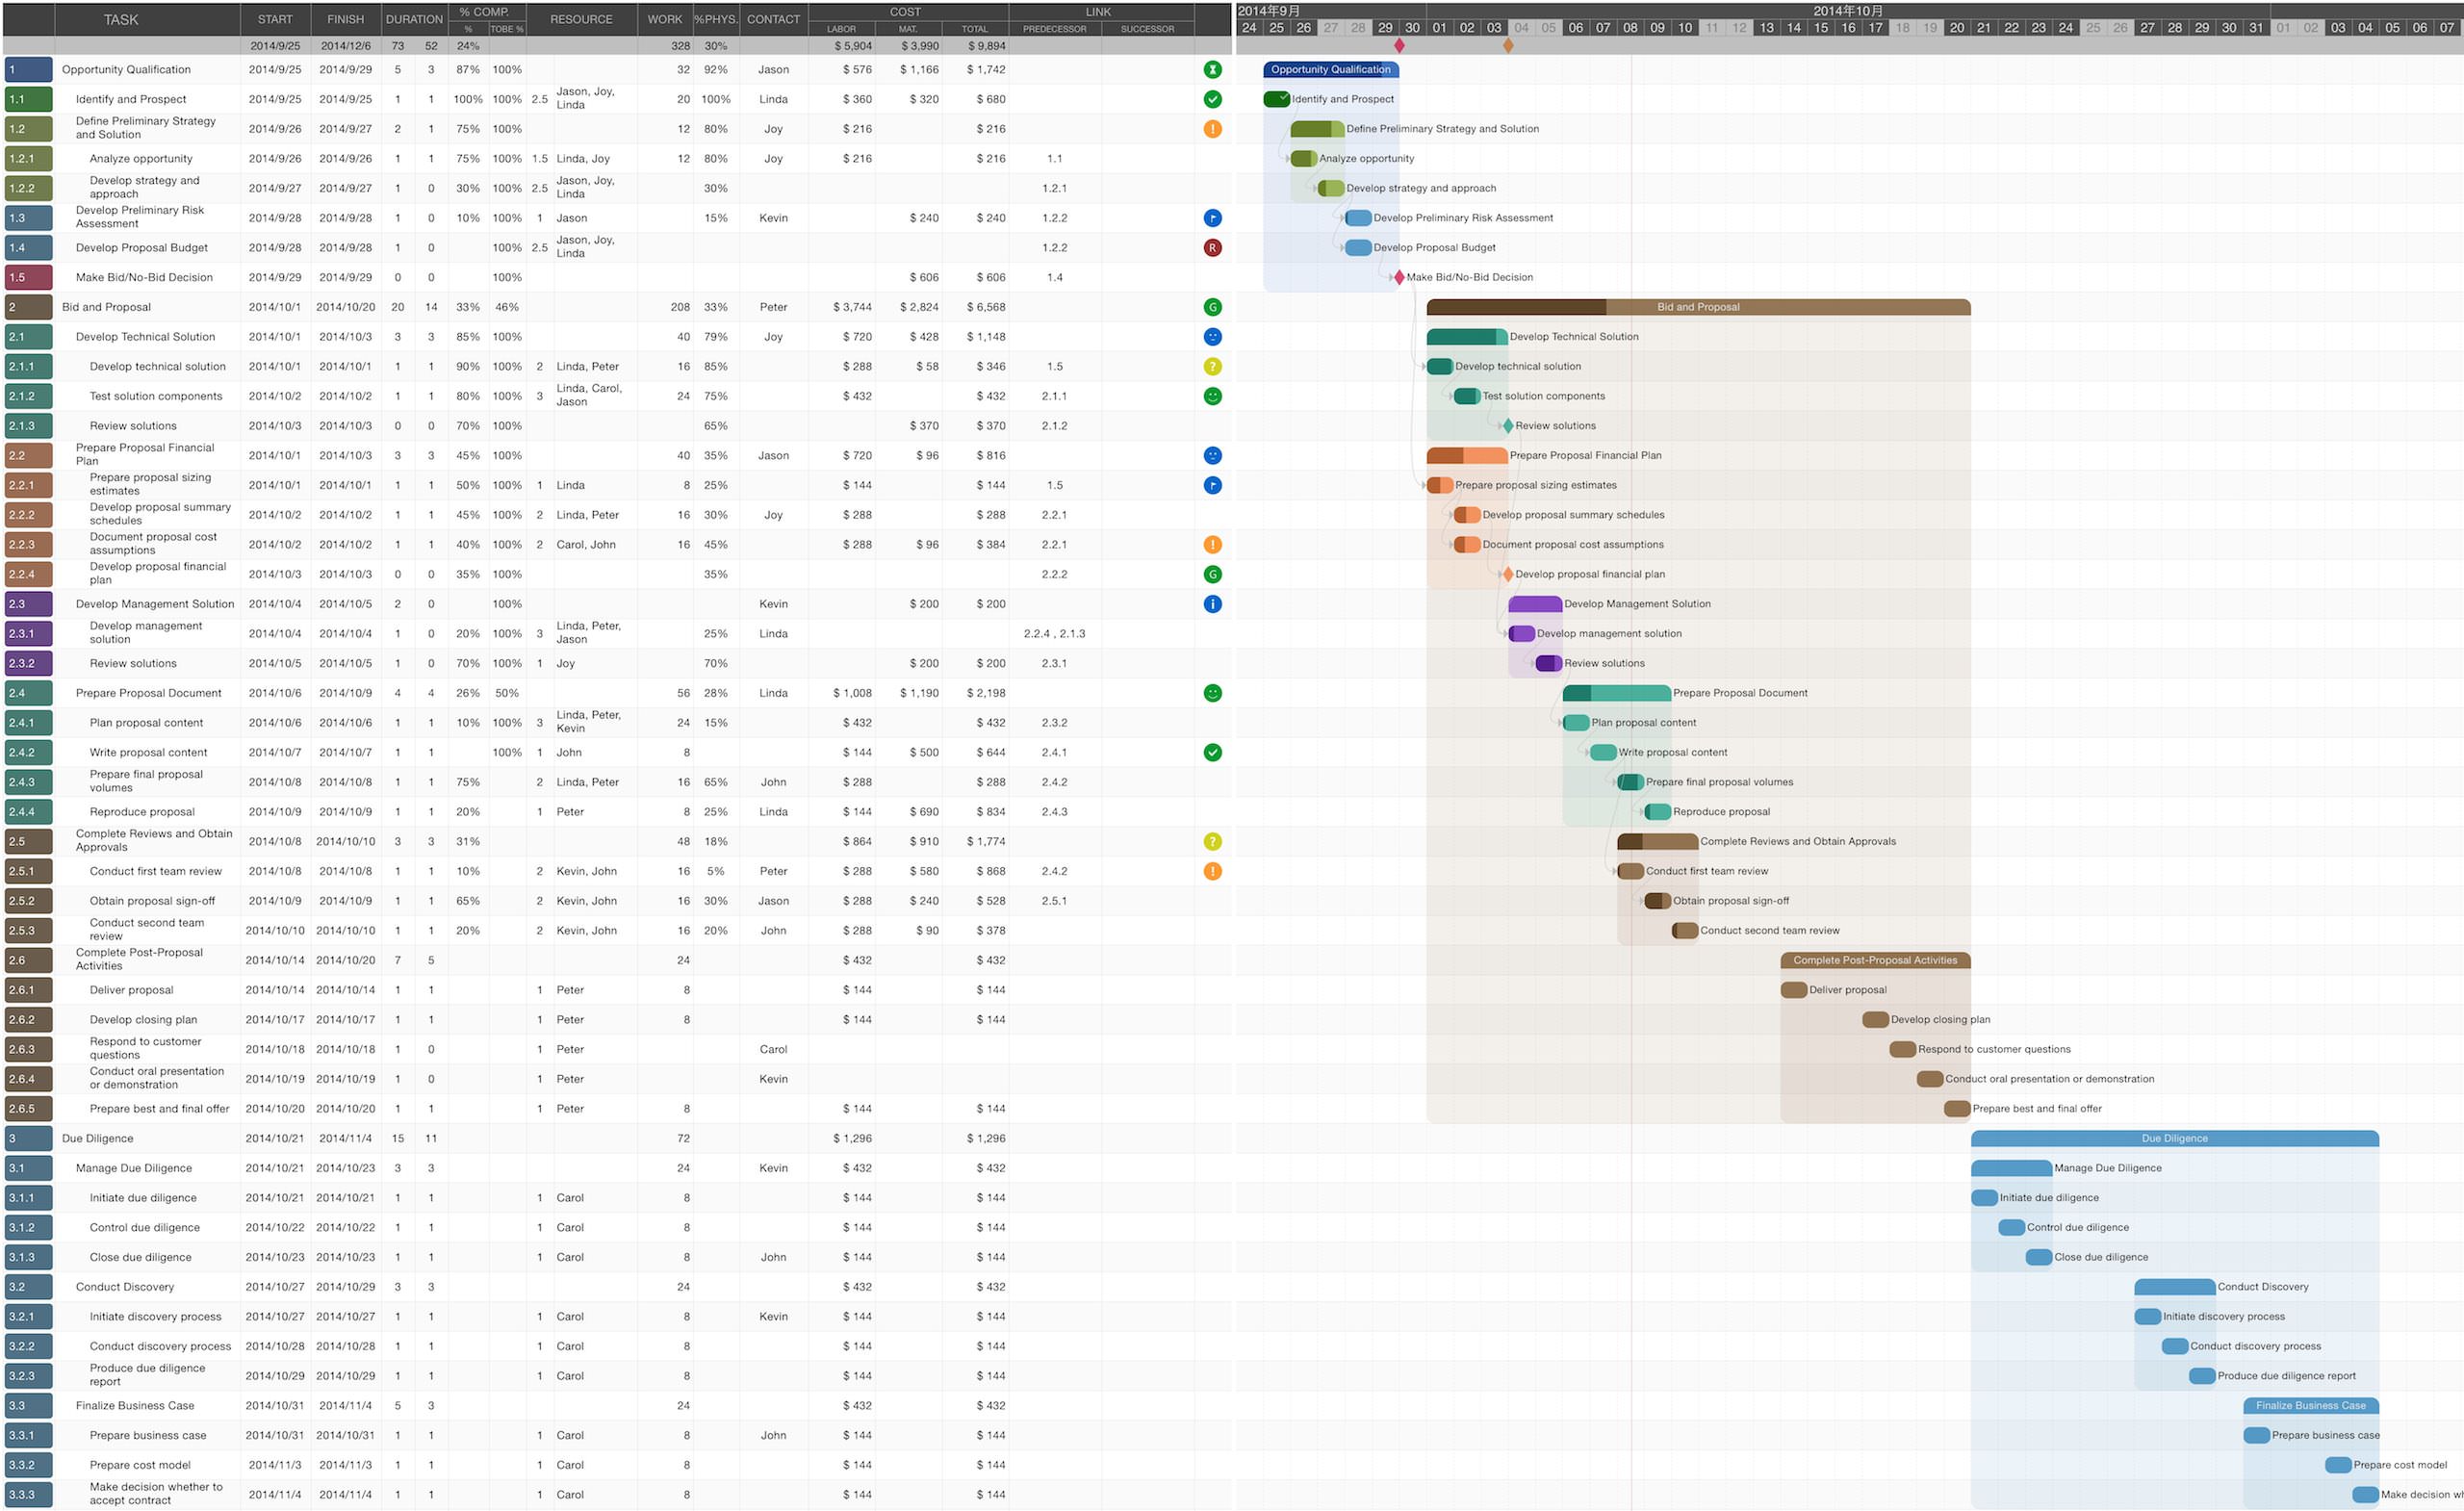Click orange warning icon for Define Preliminary Strategy row
Image resolution: width=2464 pixels, height=1511 pixels.
pos(1212,129)
